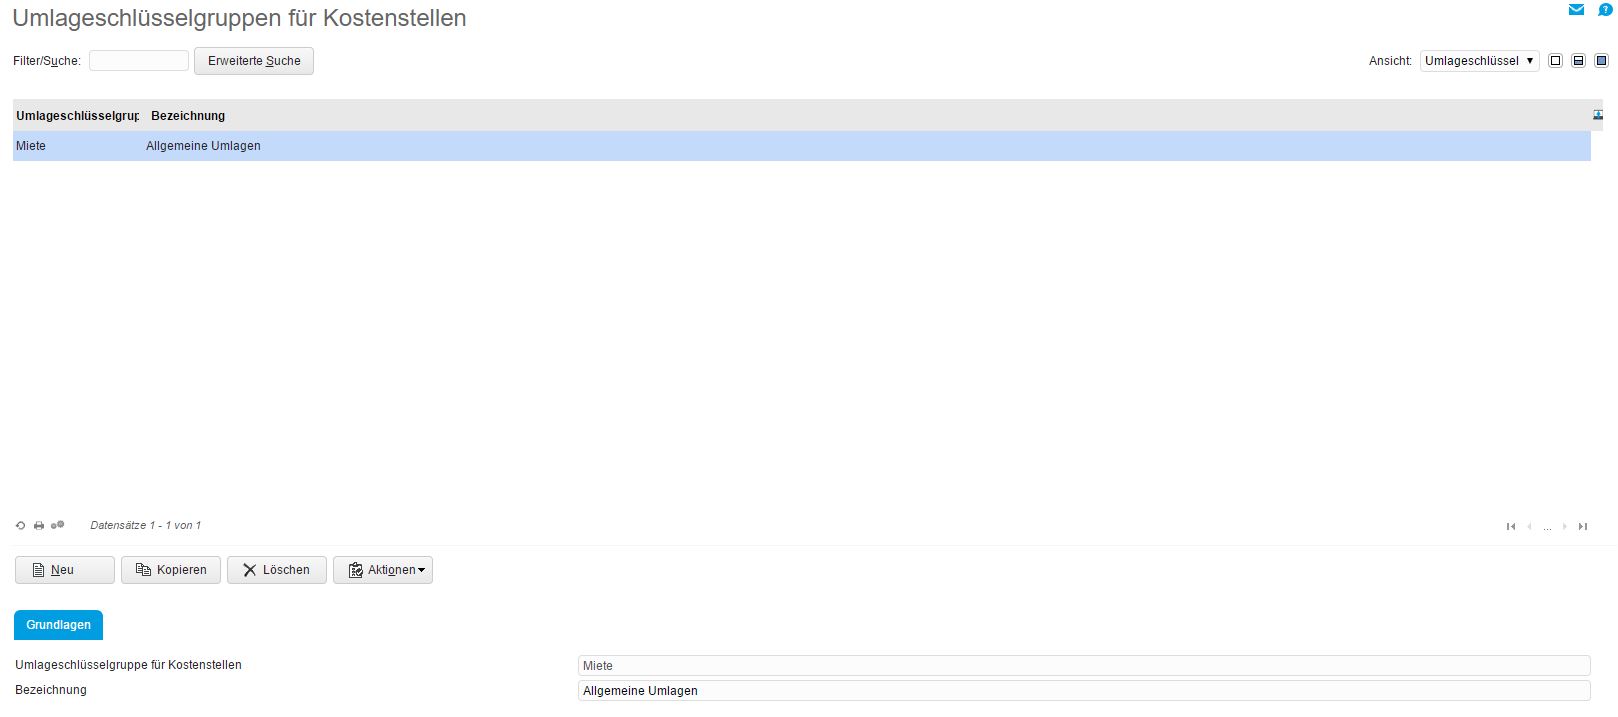Sort by Bezeichnung column header
This screenshot has width=1618, height=717.
(x=188, y=116)
